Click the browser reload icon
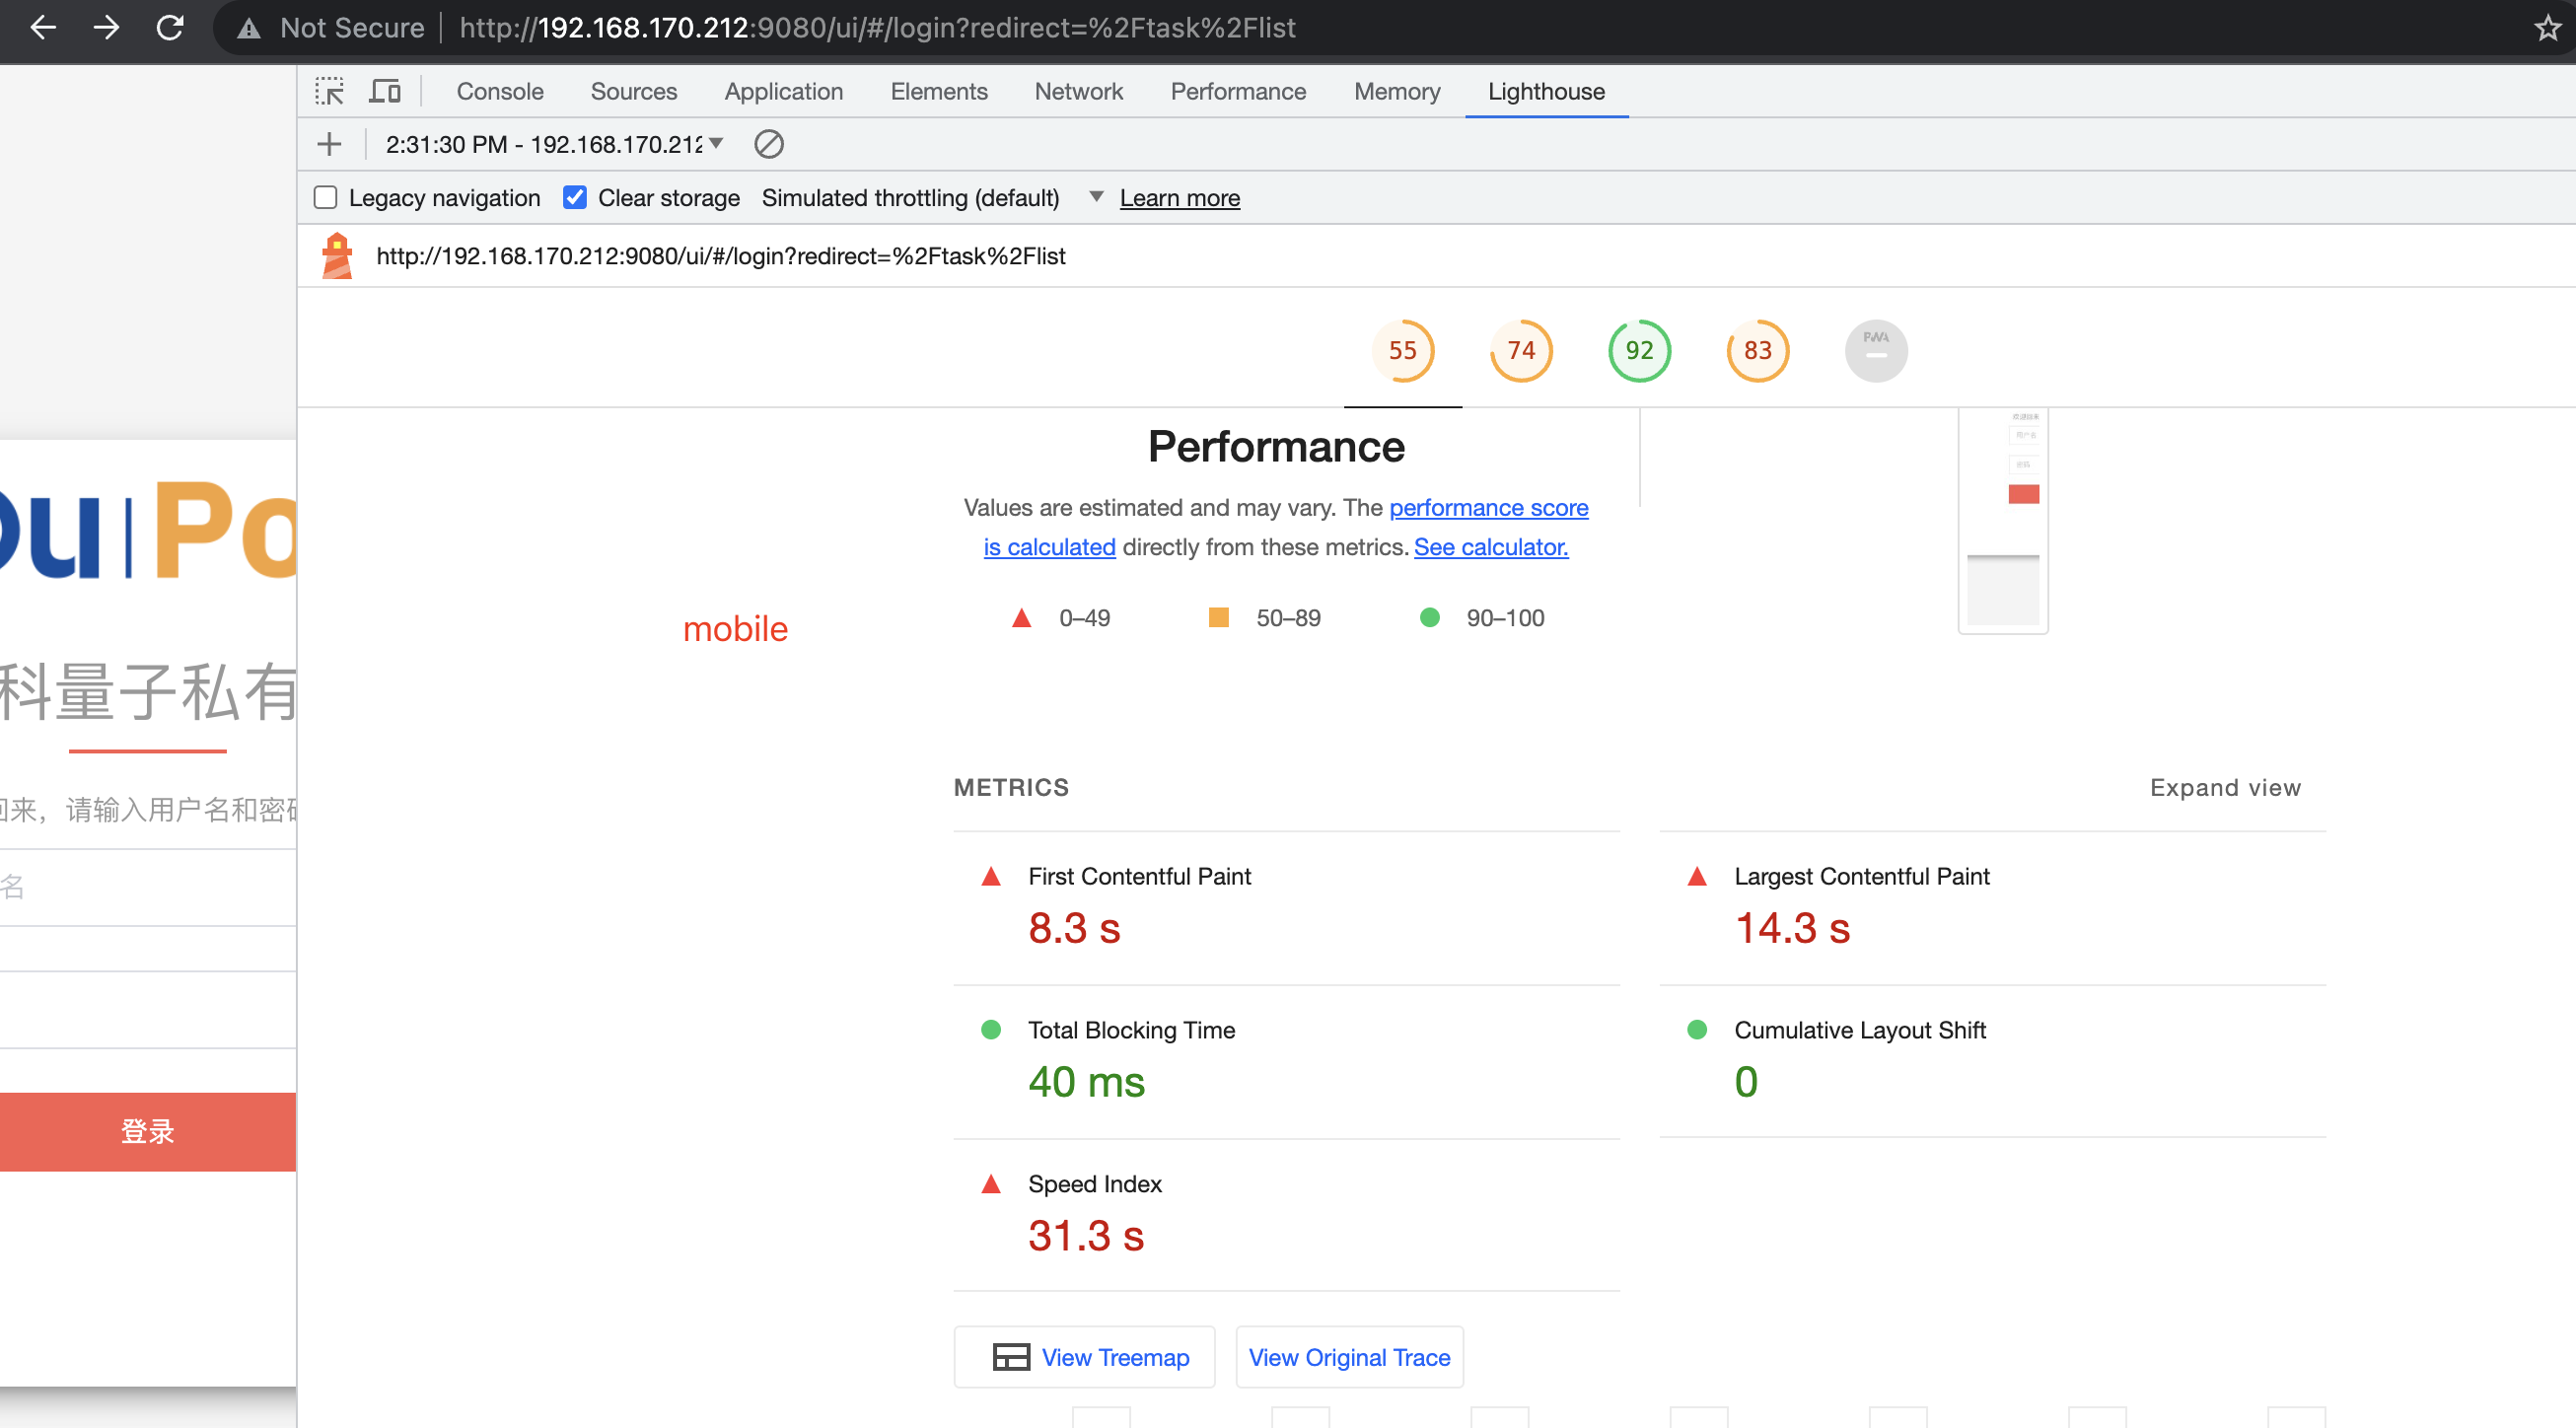The image size is (2576, 1428). click(170, 27)
